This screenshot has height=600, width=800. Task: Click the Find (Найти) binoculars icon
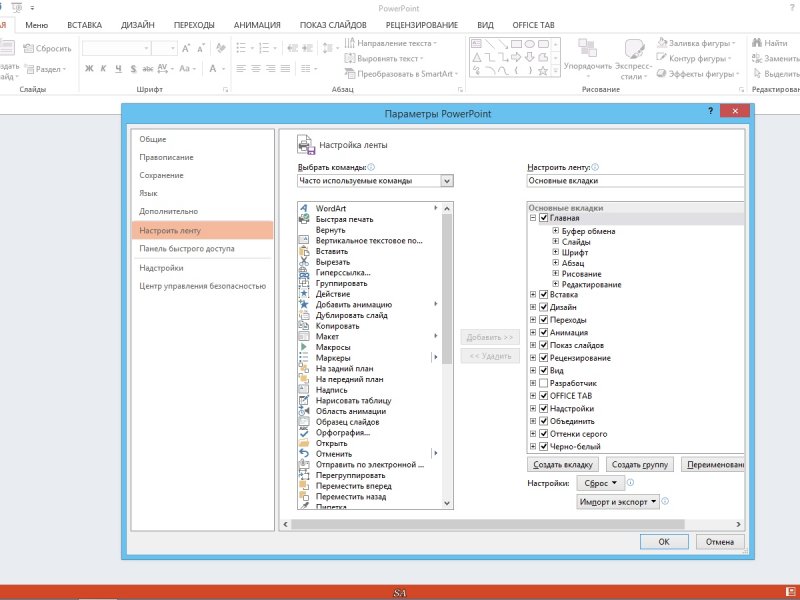point(757,43)
